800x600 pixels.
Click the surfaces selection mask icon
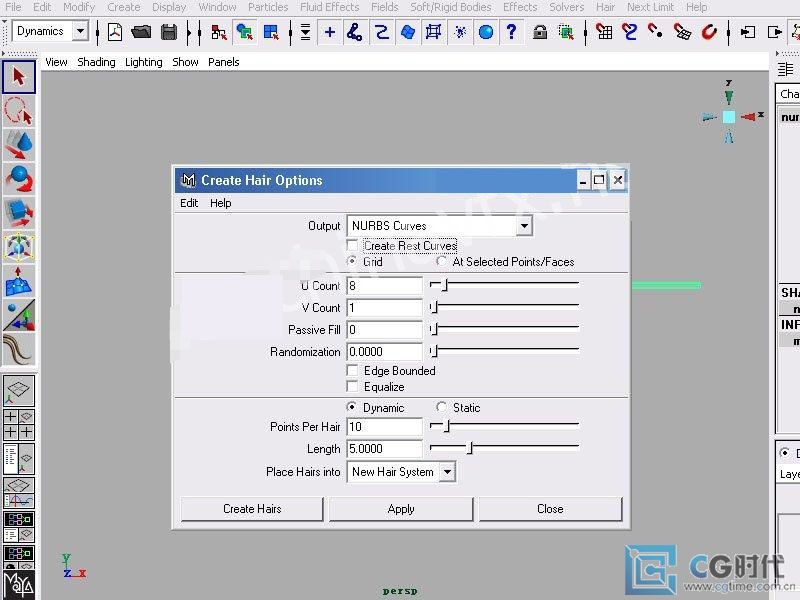[x=408, y=33]
